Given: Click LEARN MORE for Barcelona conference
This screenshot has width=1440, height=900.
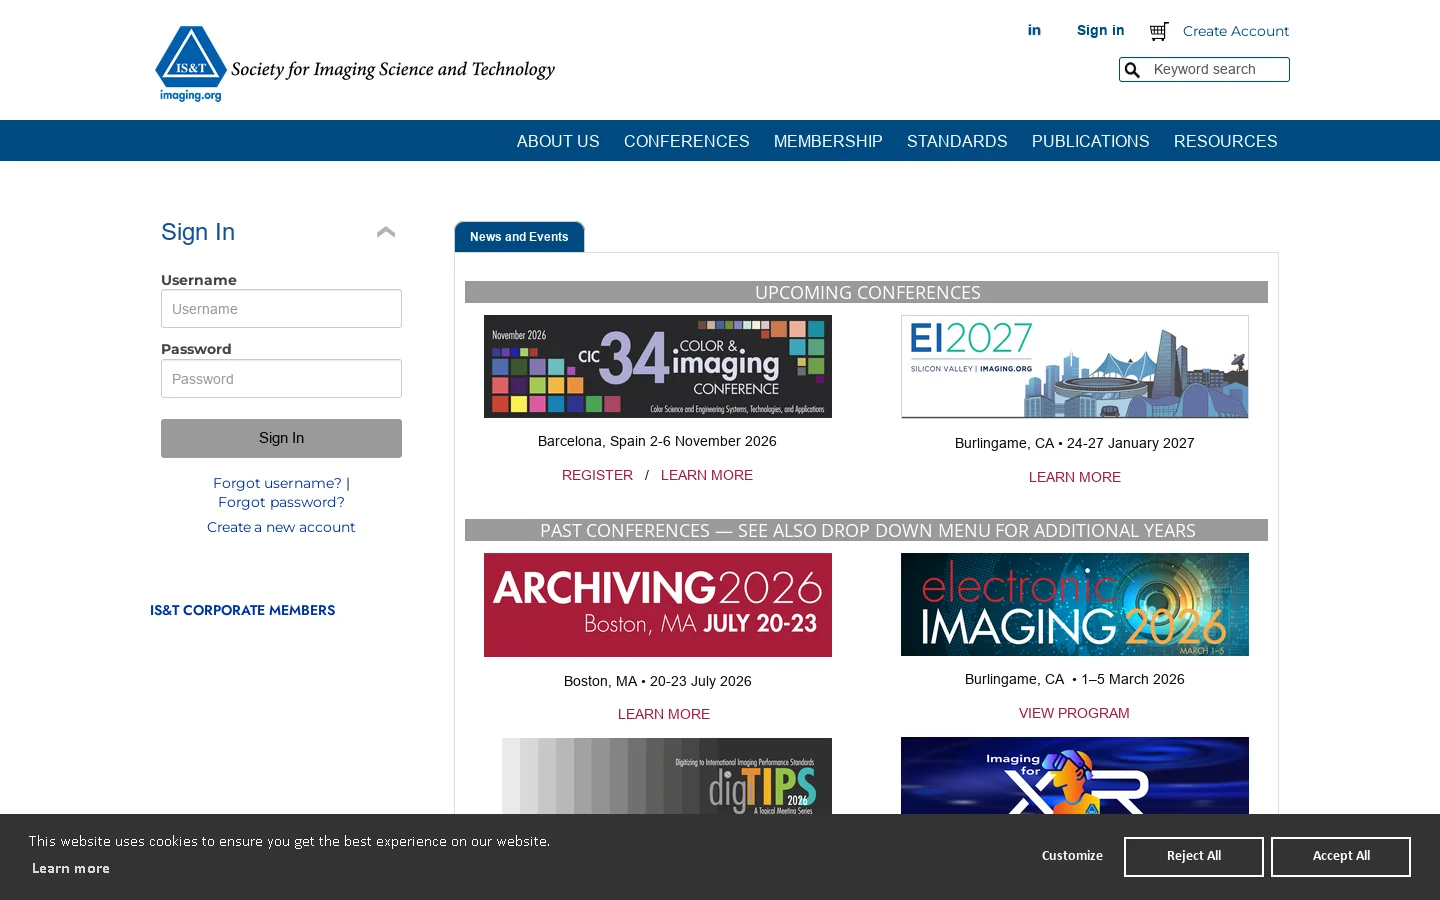Looking at the screenshot, I should click(707, 475).
